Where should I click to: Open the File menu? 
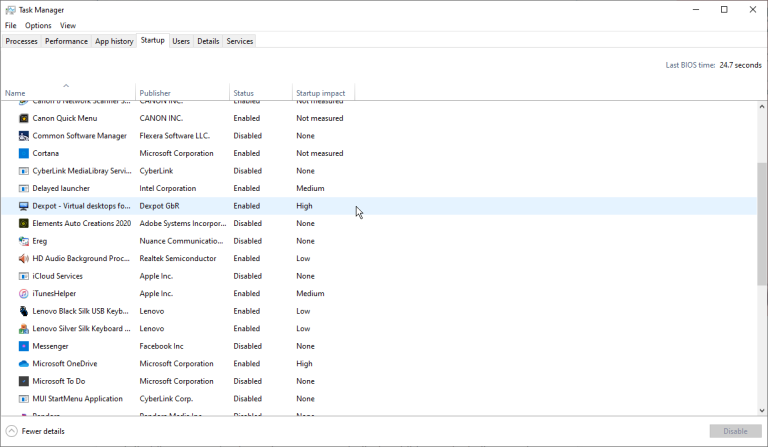[x=11, y=25]
